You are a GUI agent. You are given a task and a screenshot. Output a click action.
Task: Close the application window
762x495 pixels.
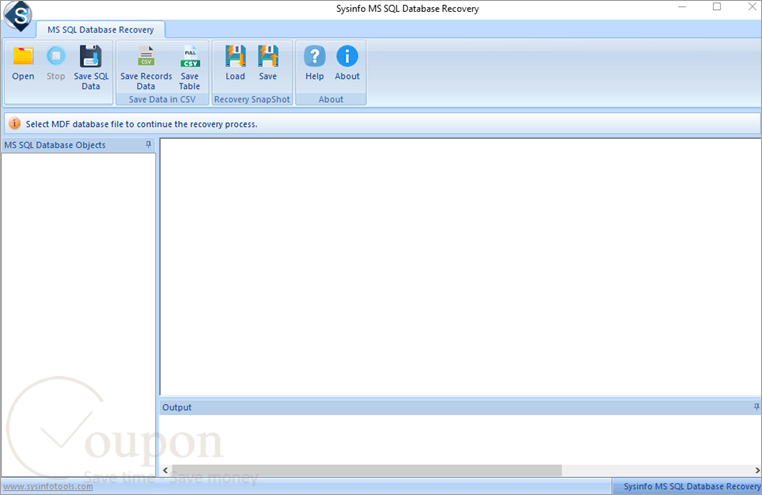click(752, 7)
